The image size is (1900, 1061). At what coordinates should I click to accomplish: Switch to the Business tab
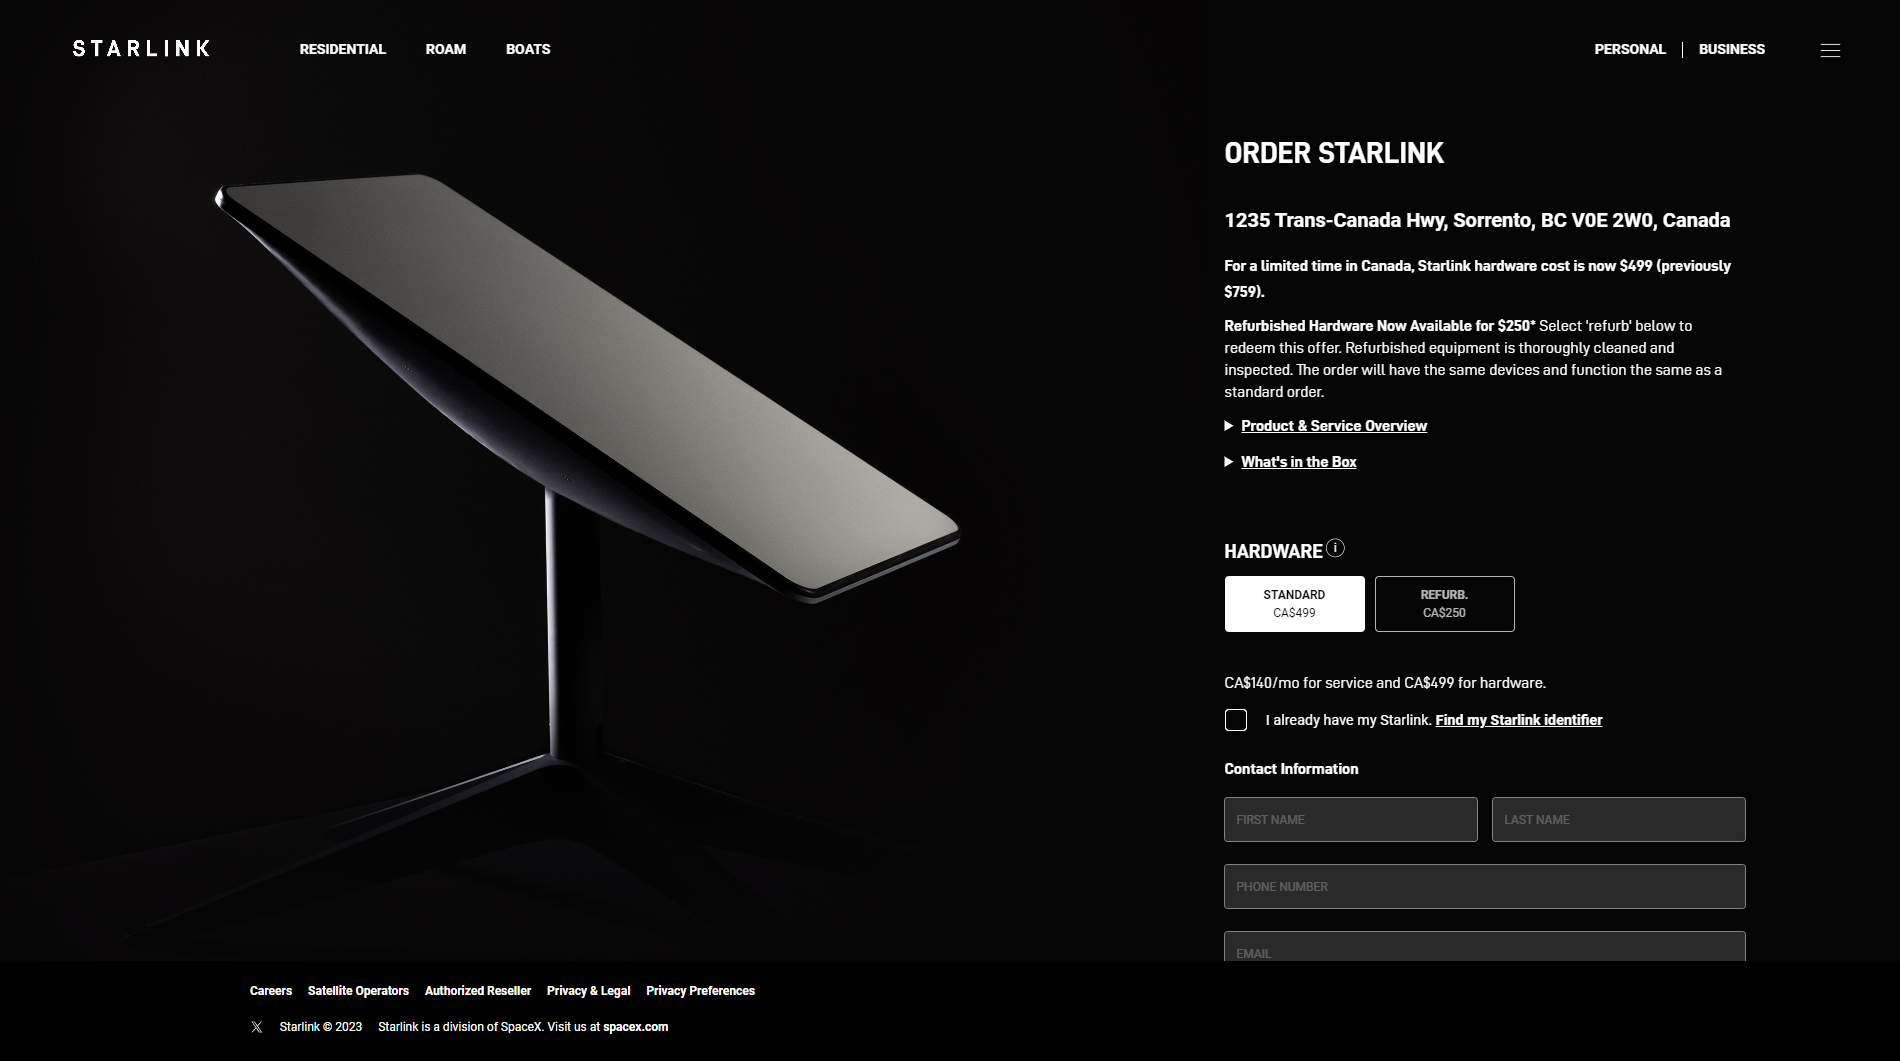coord(1731,49)
